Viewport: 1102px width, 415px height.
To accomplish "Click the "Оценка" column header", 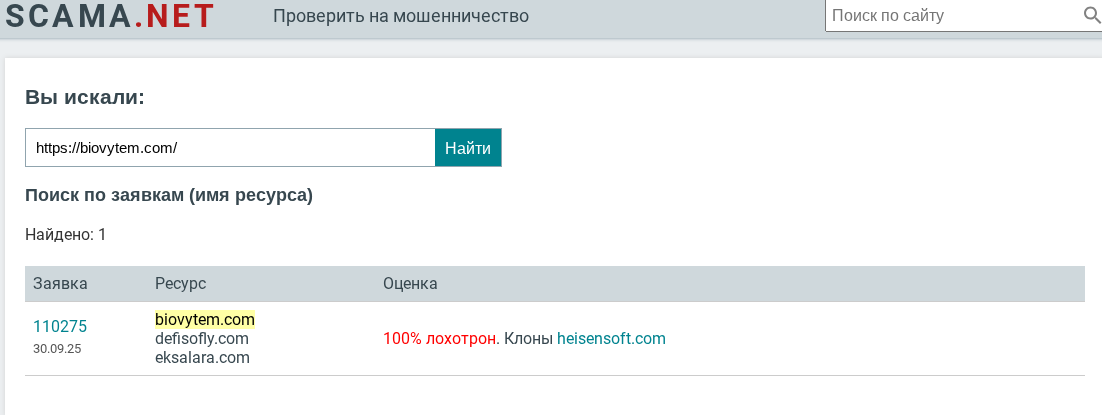I will coord(410,284).
